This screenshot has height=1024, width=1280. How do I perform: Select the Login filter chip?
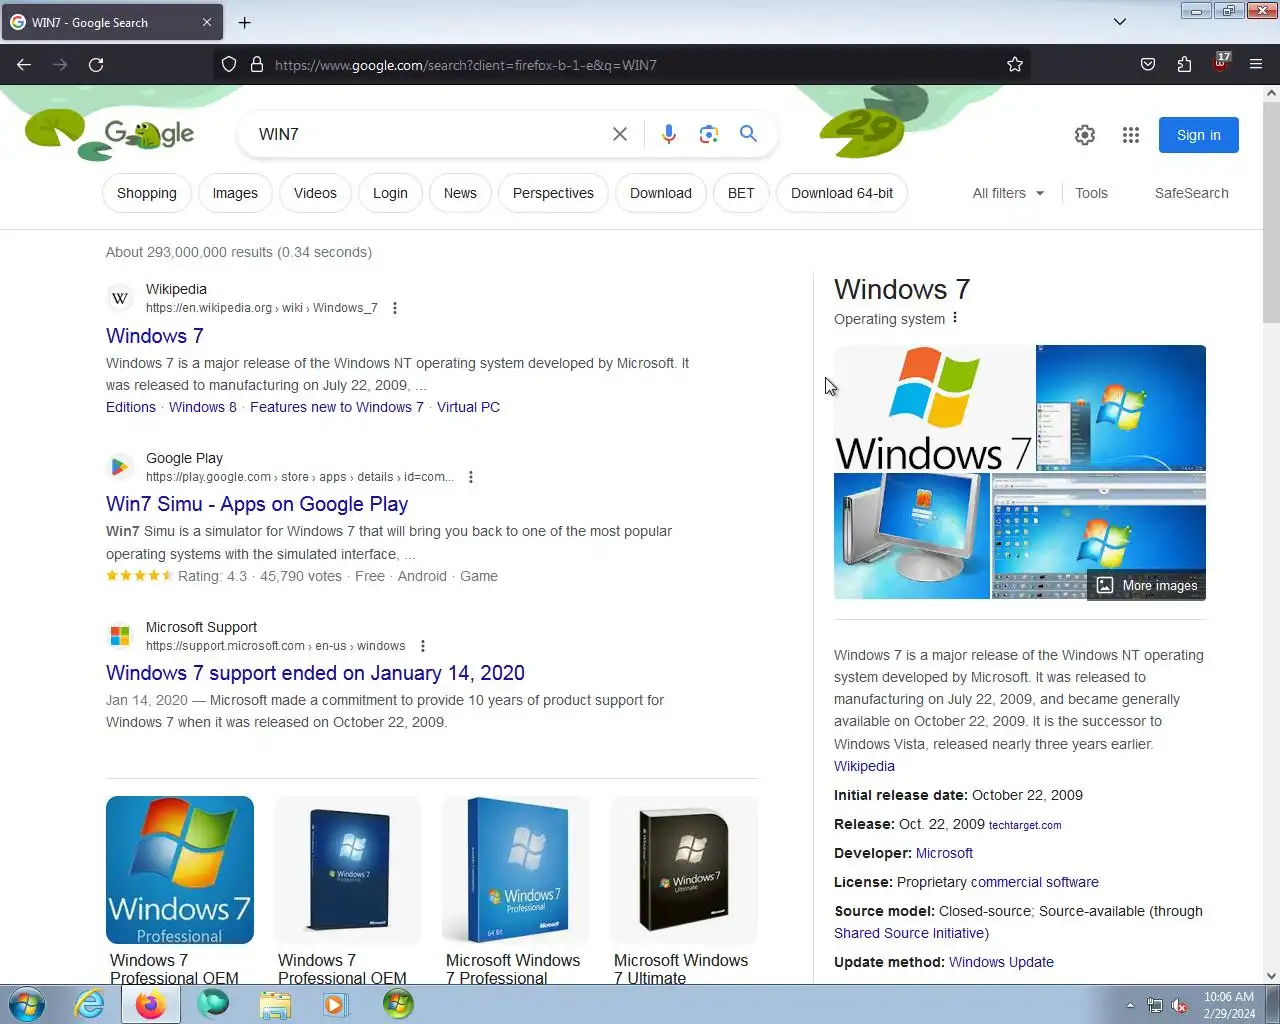click(390, 193)
